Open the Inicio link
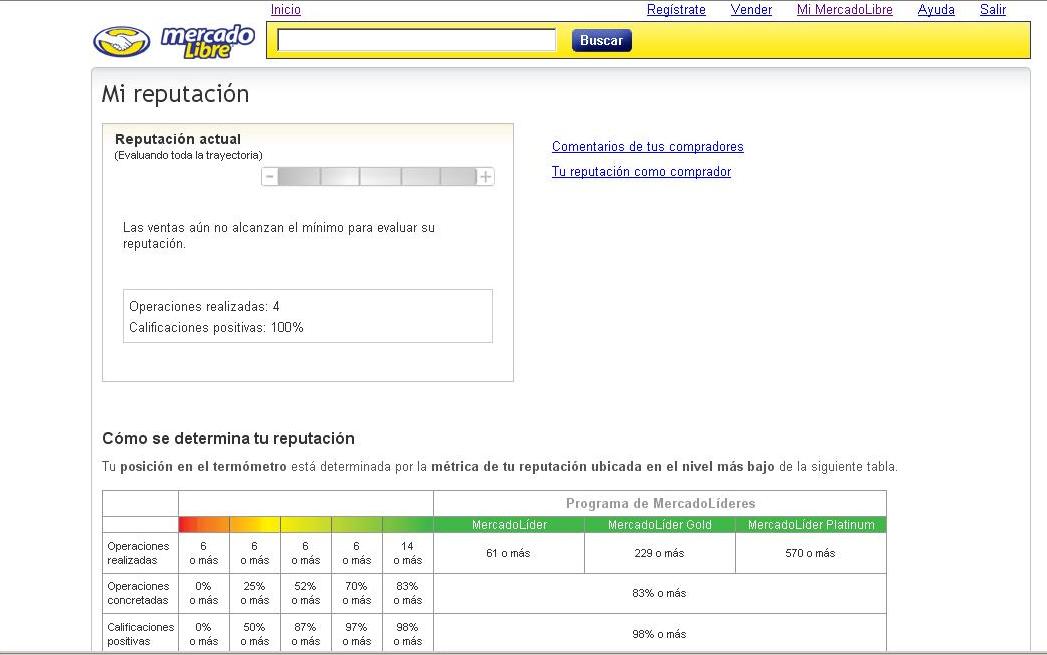 pyautogui.click(x=286, y=9)
